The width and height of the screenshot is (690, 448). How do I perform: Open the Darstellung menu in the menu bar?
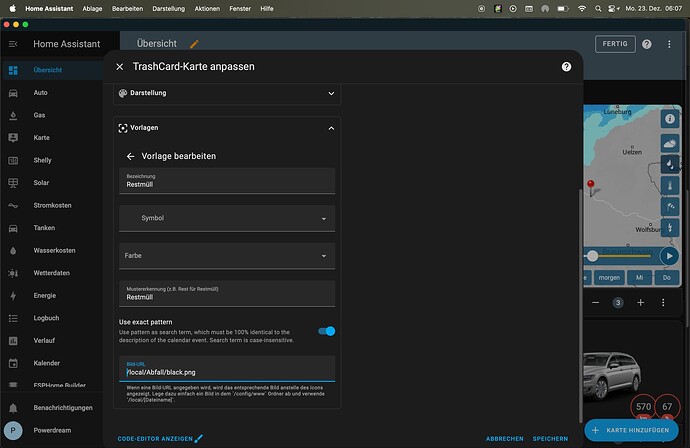[x=169, y=8]
